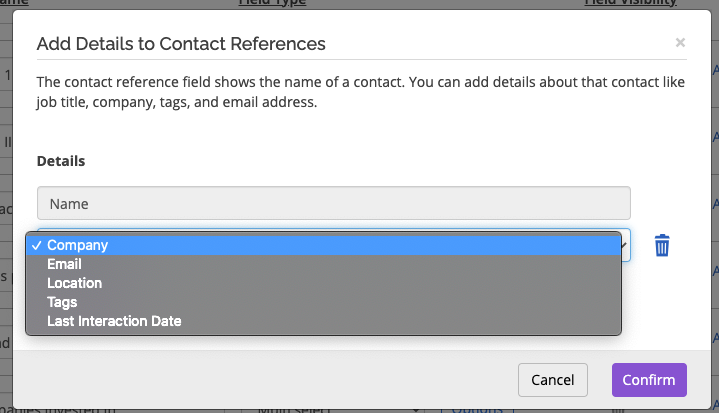Delete the Company detail row with trash icon
This screenshot has width=719, height=413.
pyautogui.click(x=662, y=245)
